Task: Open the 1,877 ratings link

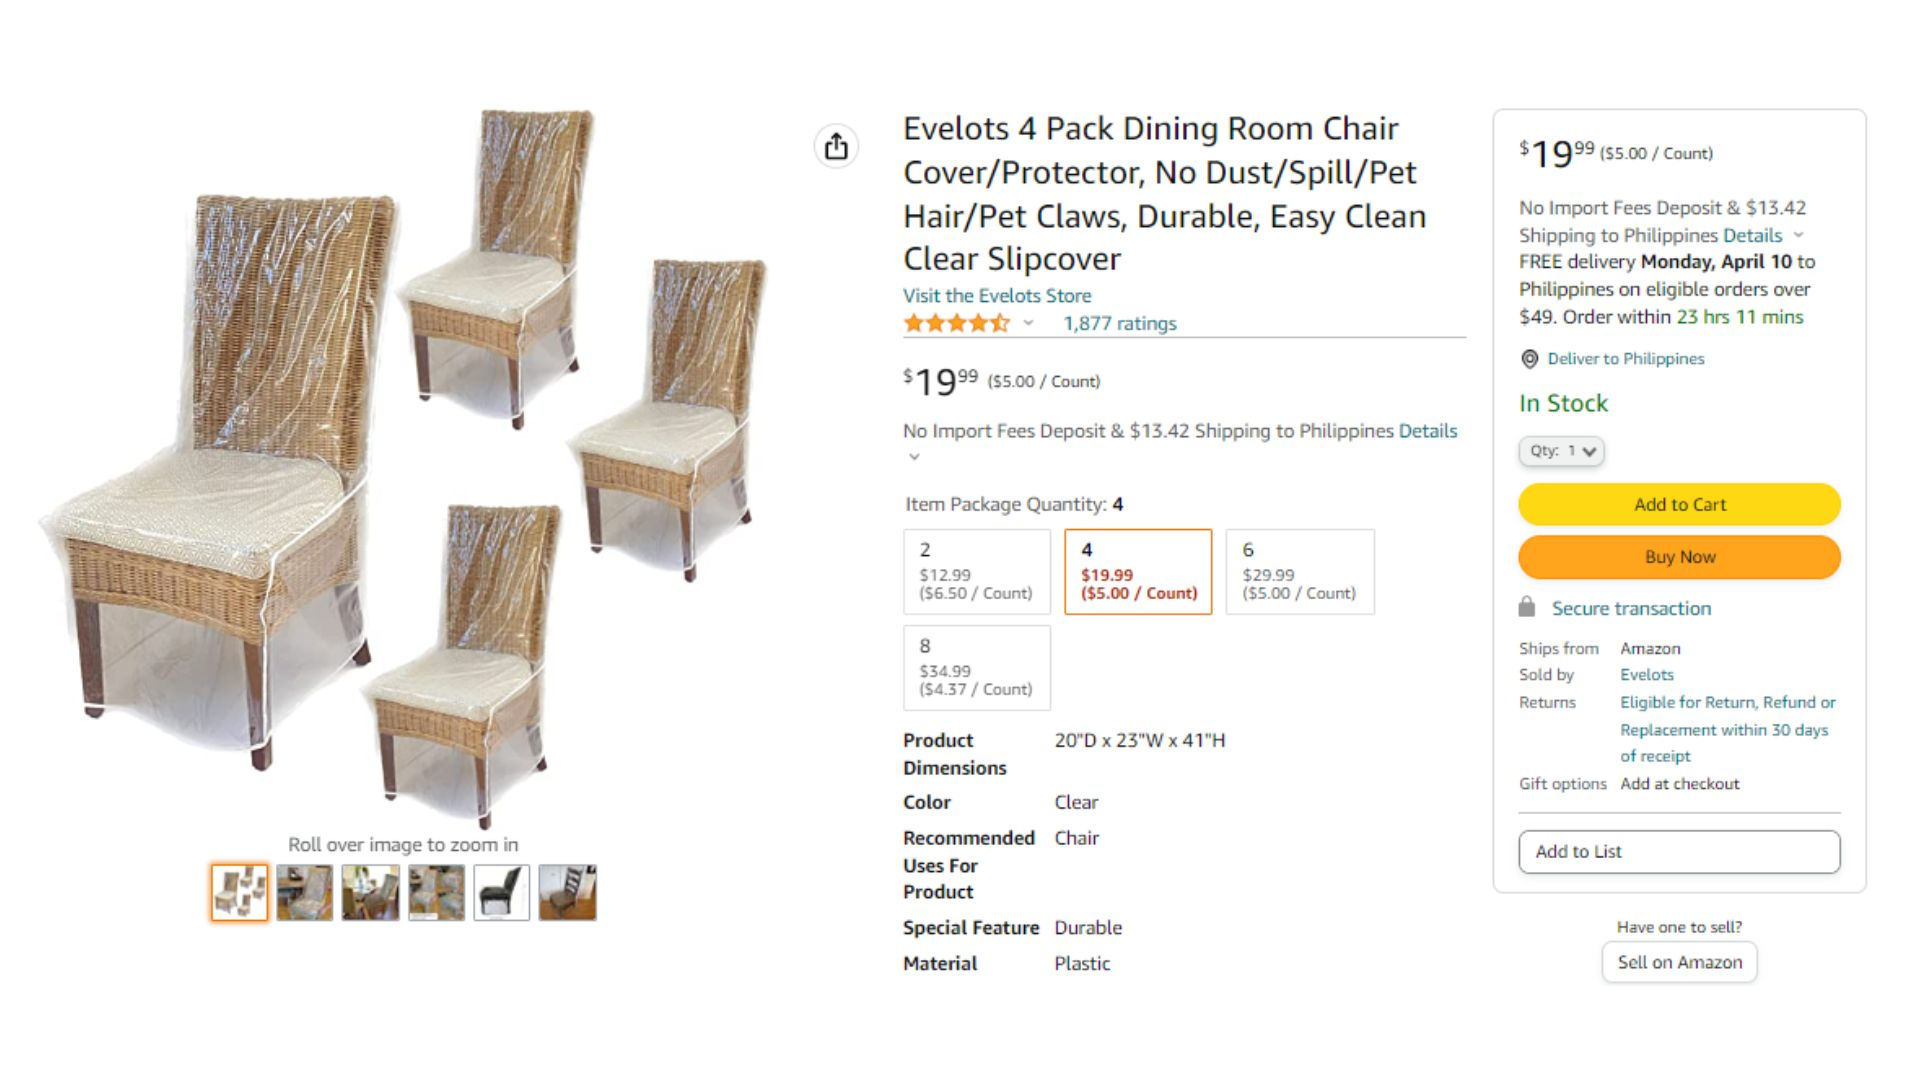Action: (1120, 323)
